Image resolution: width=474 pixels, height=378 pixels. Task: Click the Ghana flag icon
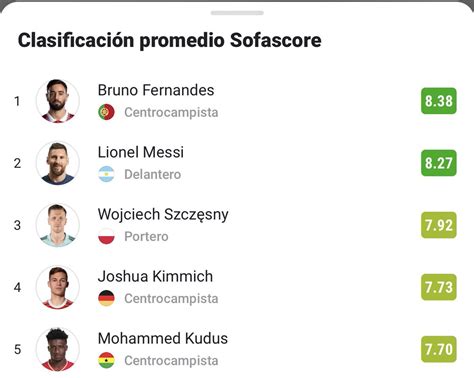tap(106, 360)
